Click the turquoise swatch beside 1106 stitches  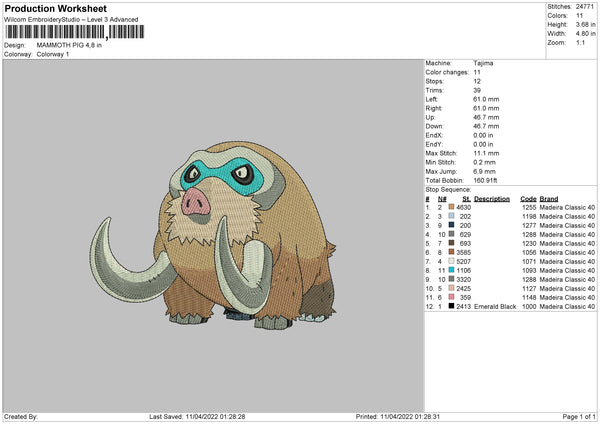point(451,270)
